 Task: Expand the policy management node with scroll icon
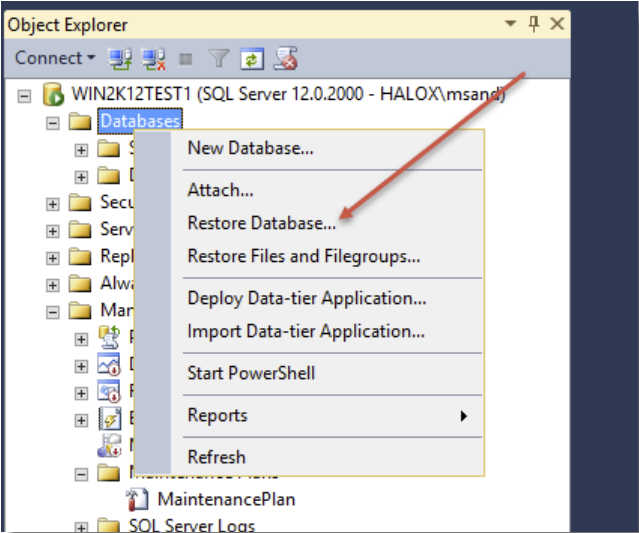[x=81, y=339]
